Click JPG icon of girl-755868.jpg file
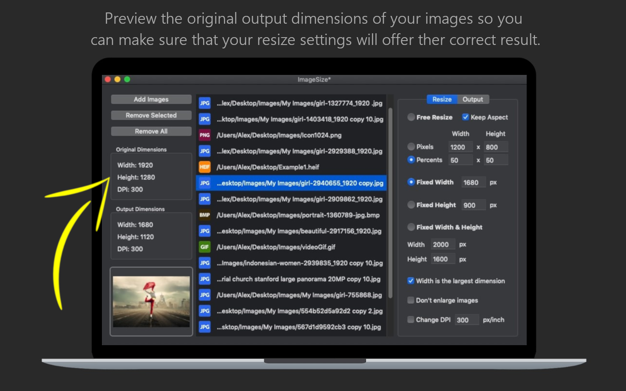 tap(204, 295)
